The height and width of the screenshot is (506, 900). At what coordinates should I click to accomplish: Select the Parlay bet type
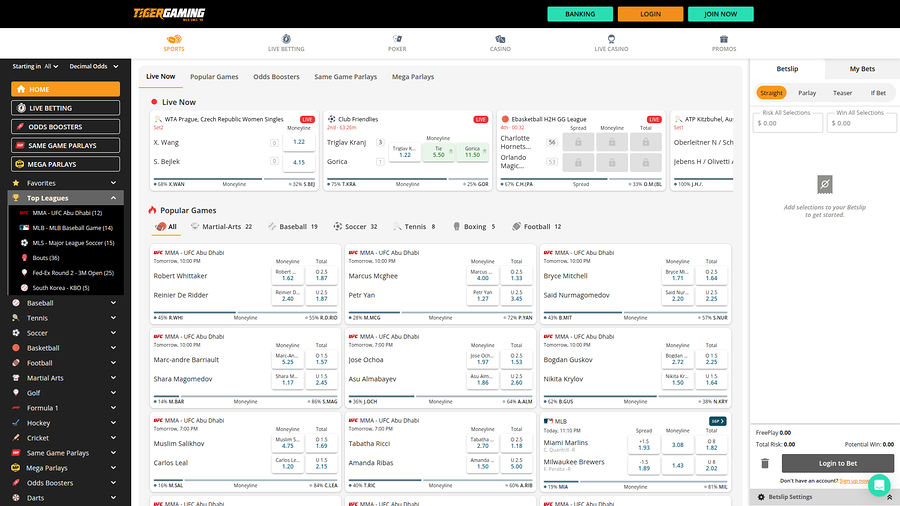pyautogui.click(x=807, y=93)
